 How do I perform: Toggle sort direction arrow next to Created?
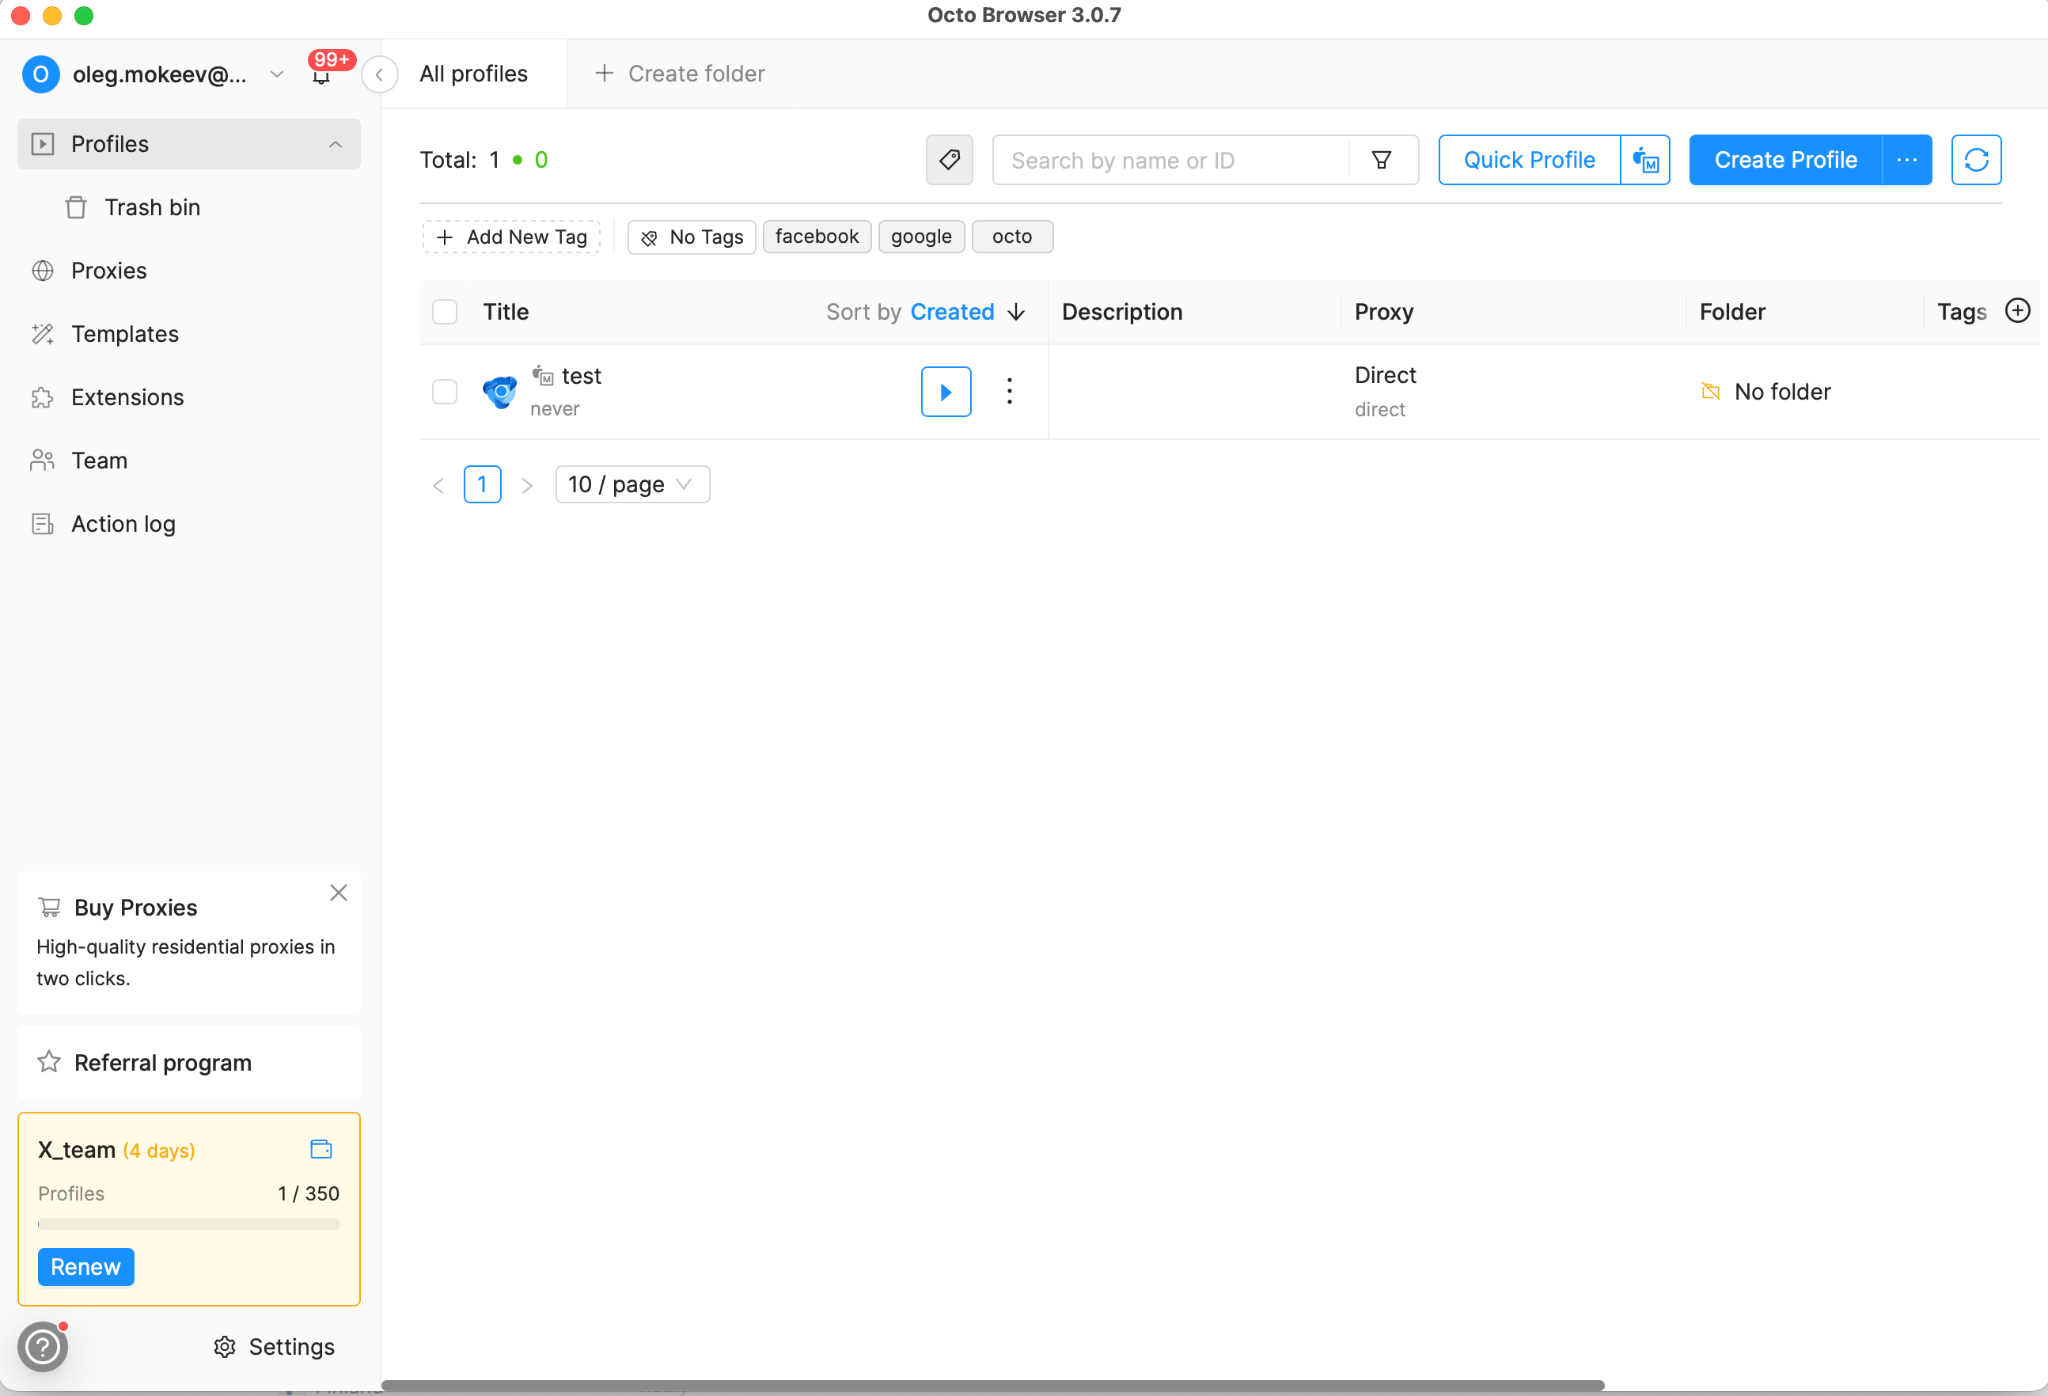coord(1016,312)
